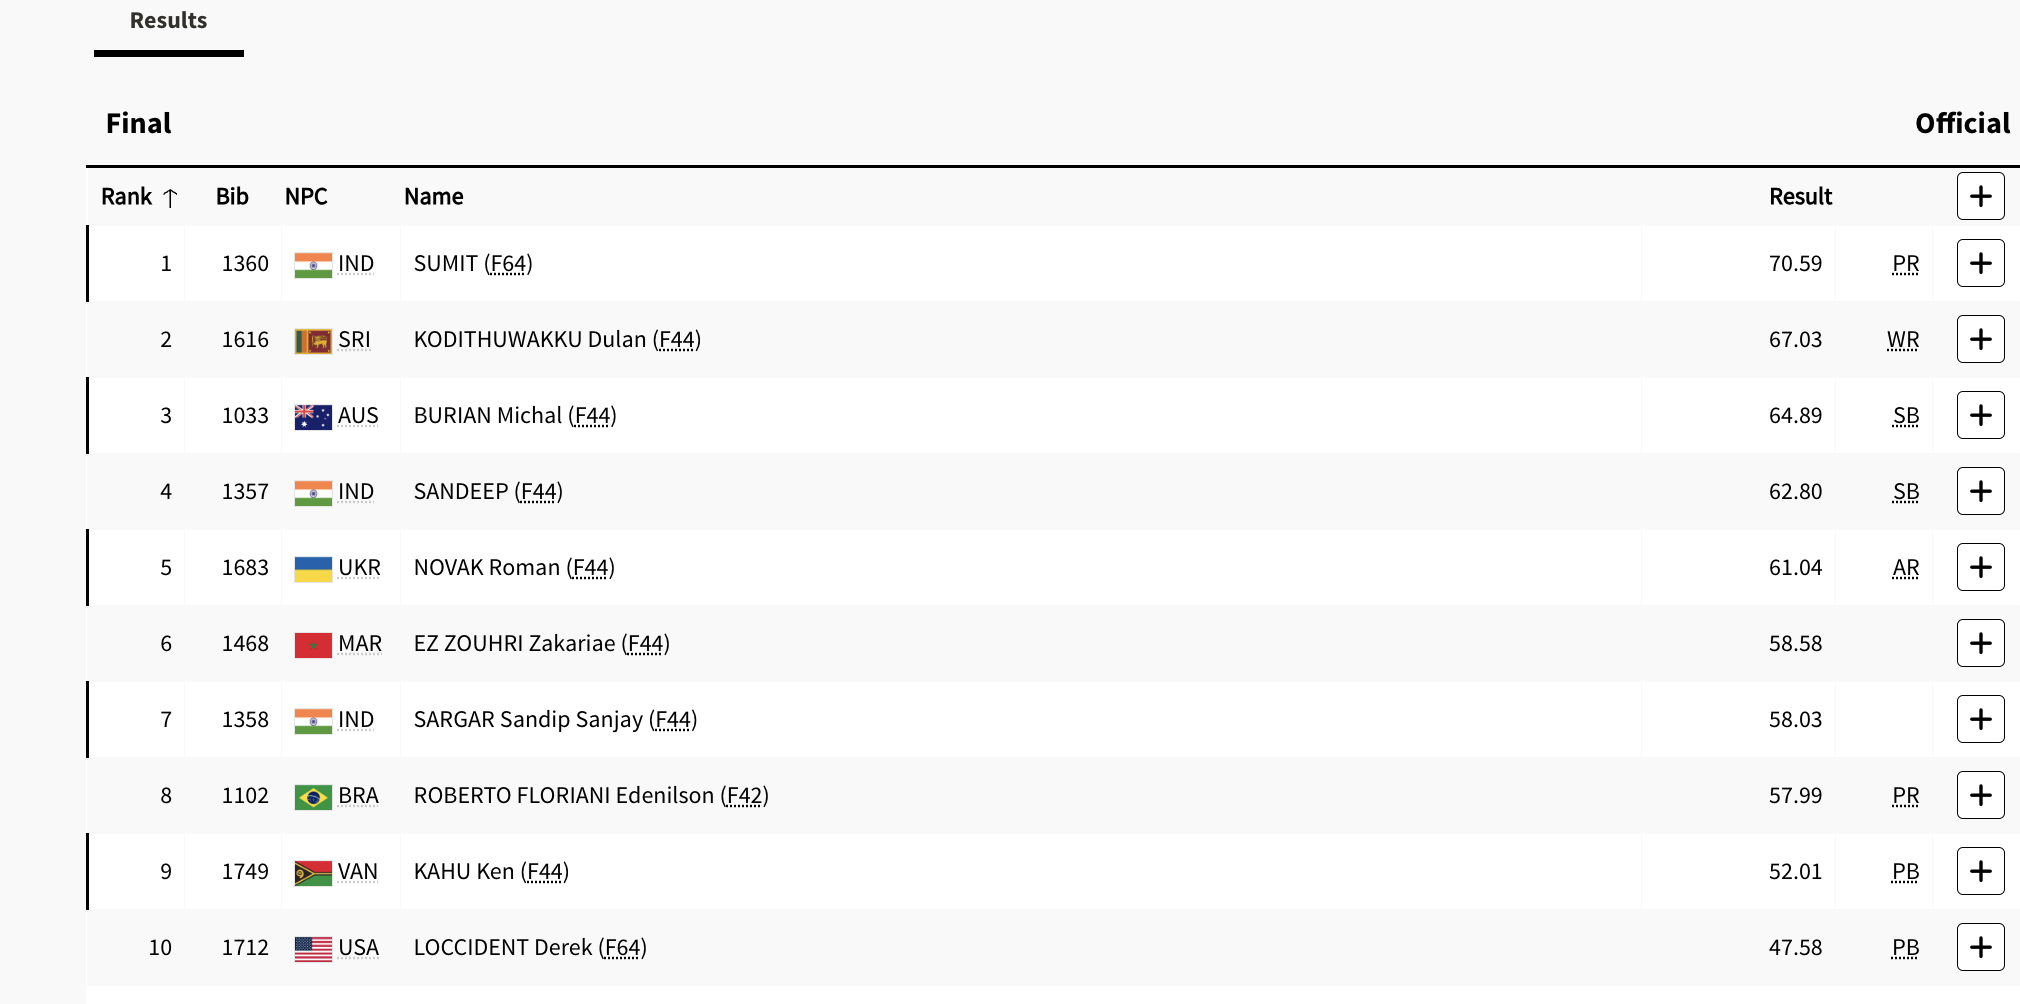Click the Ukraine flag icon
This screenshot has width=2020, height=1004.
pyautogui.click(x=313, y=569)
